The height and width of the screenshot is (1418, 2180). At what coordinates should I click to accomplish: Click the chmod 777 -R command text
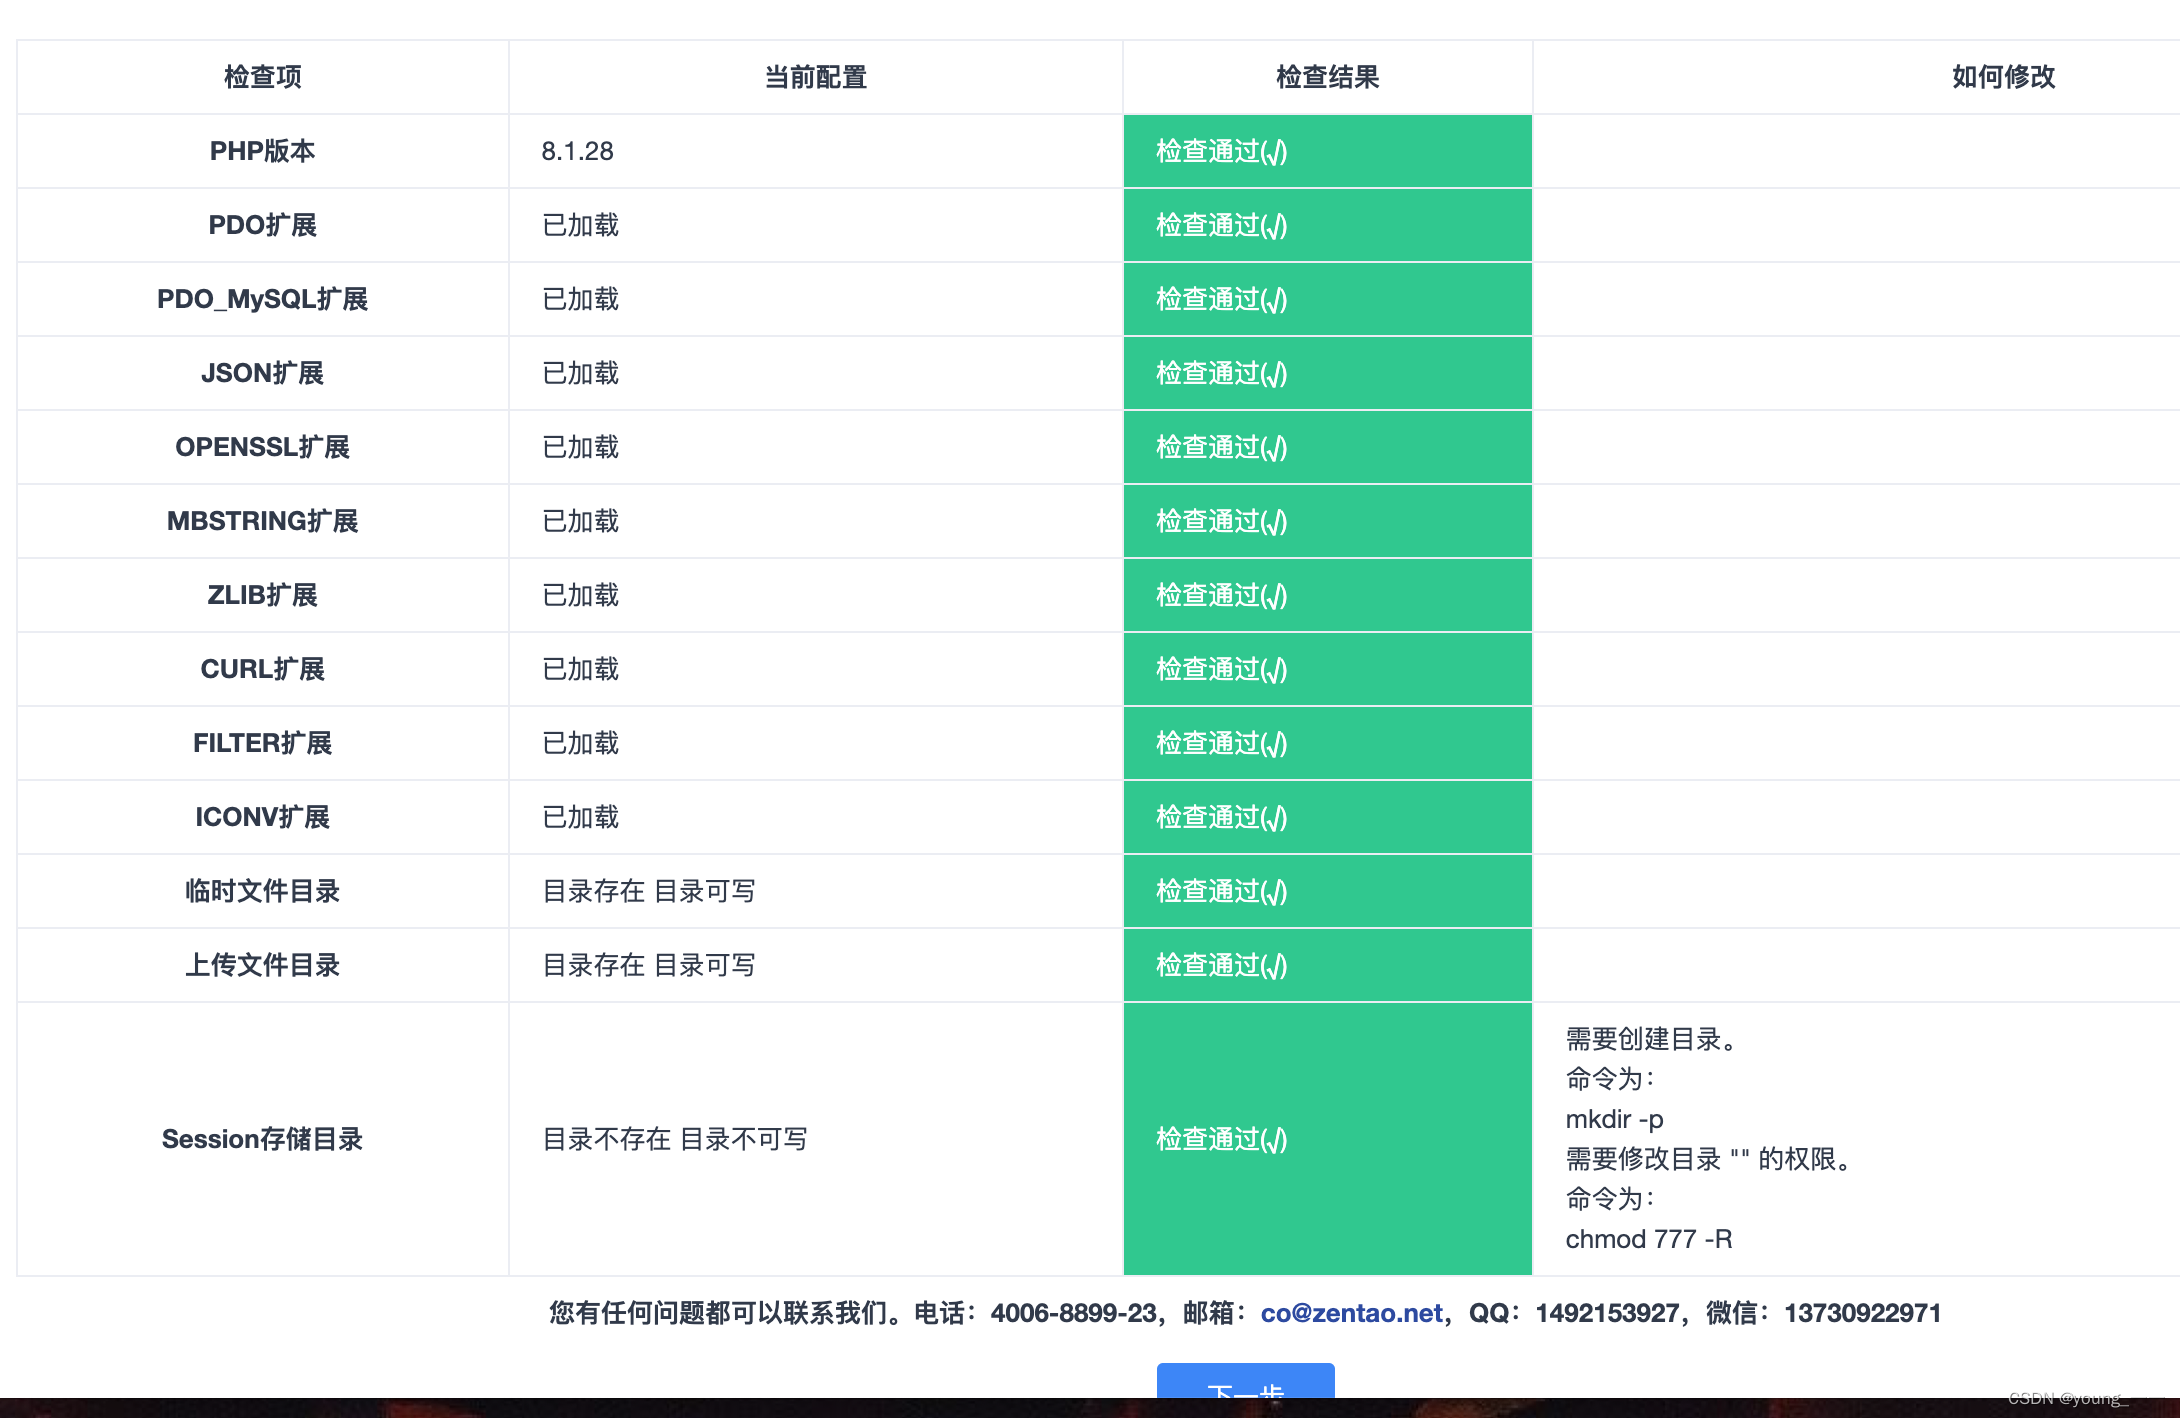[x=1648, y=1239]
